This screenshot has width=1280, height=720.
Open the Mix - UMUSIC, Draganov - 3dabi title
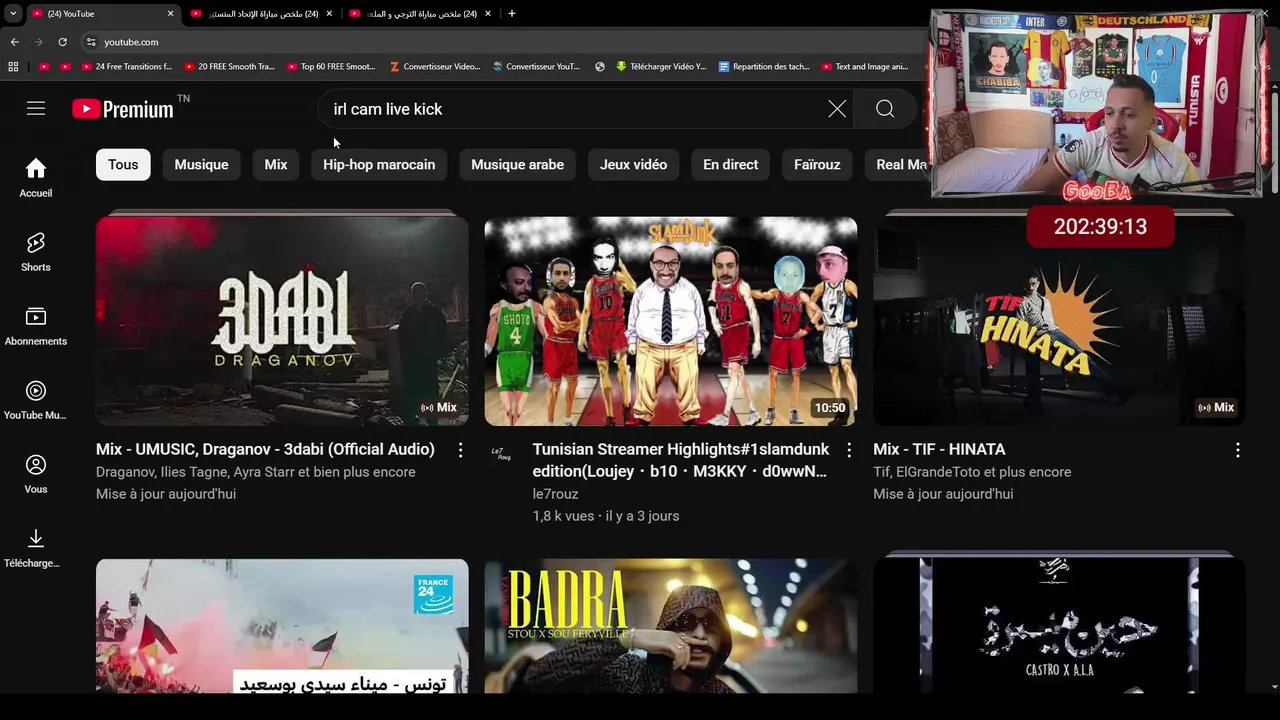click(265, 450)
